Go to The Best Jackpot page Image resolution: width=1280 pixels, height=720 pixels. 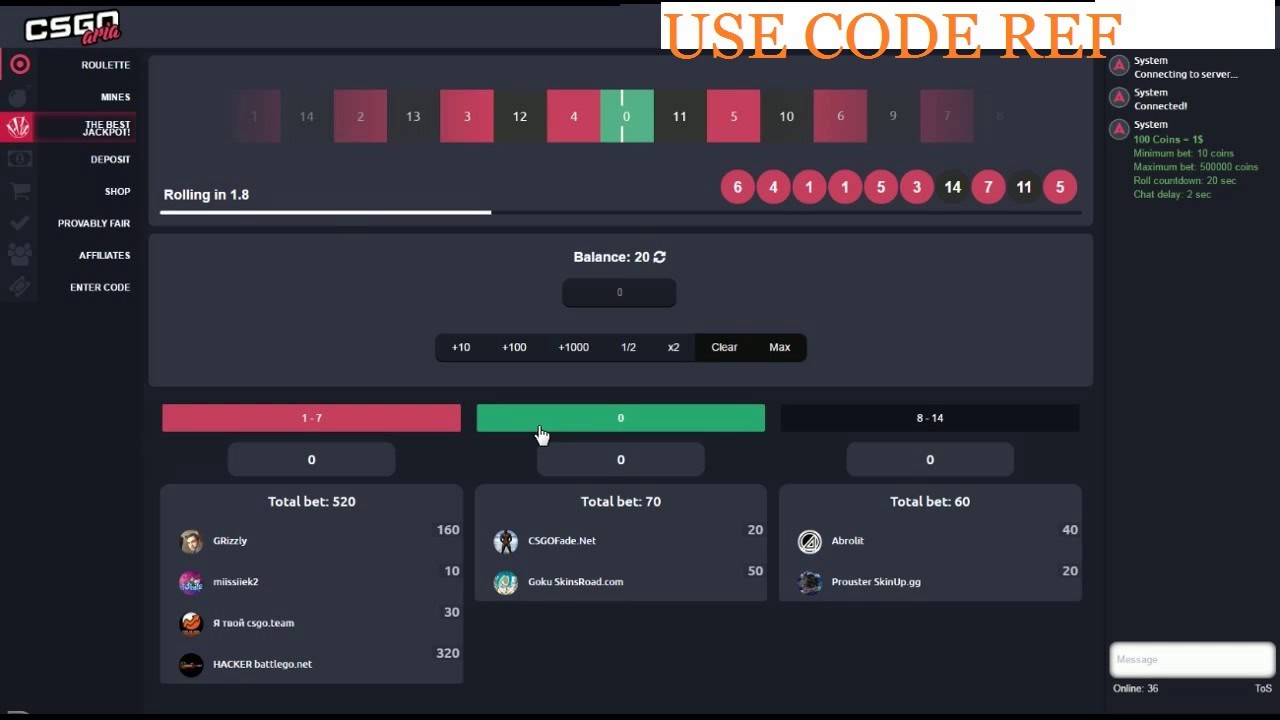[106, 128]
